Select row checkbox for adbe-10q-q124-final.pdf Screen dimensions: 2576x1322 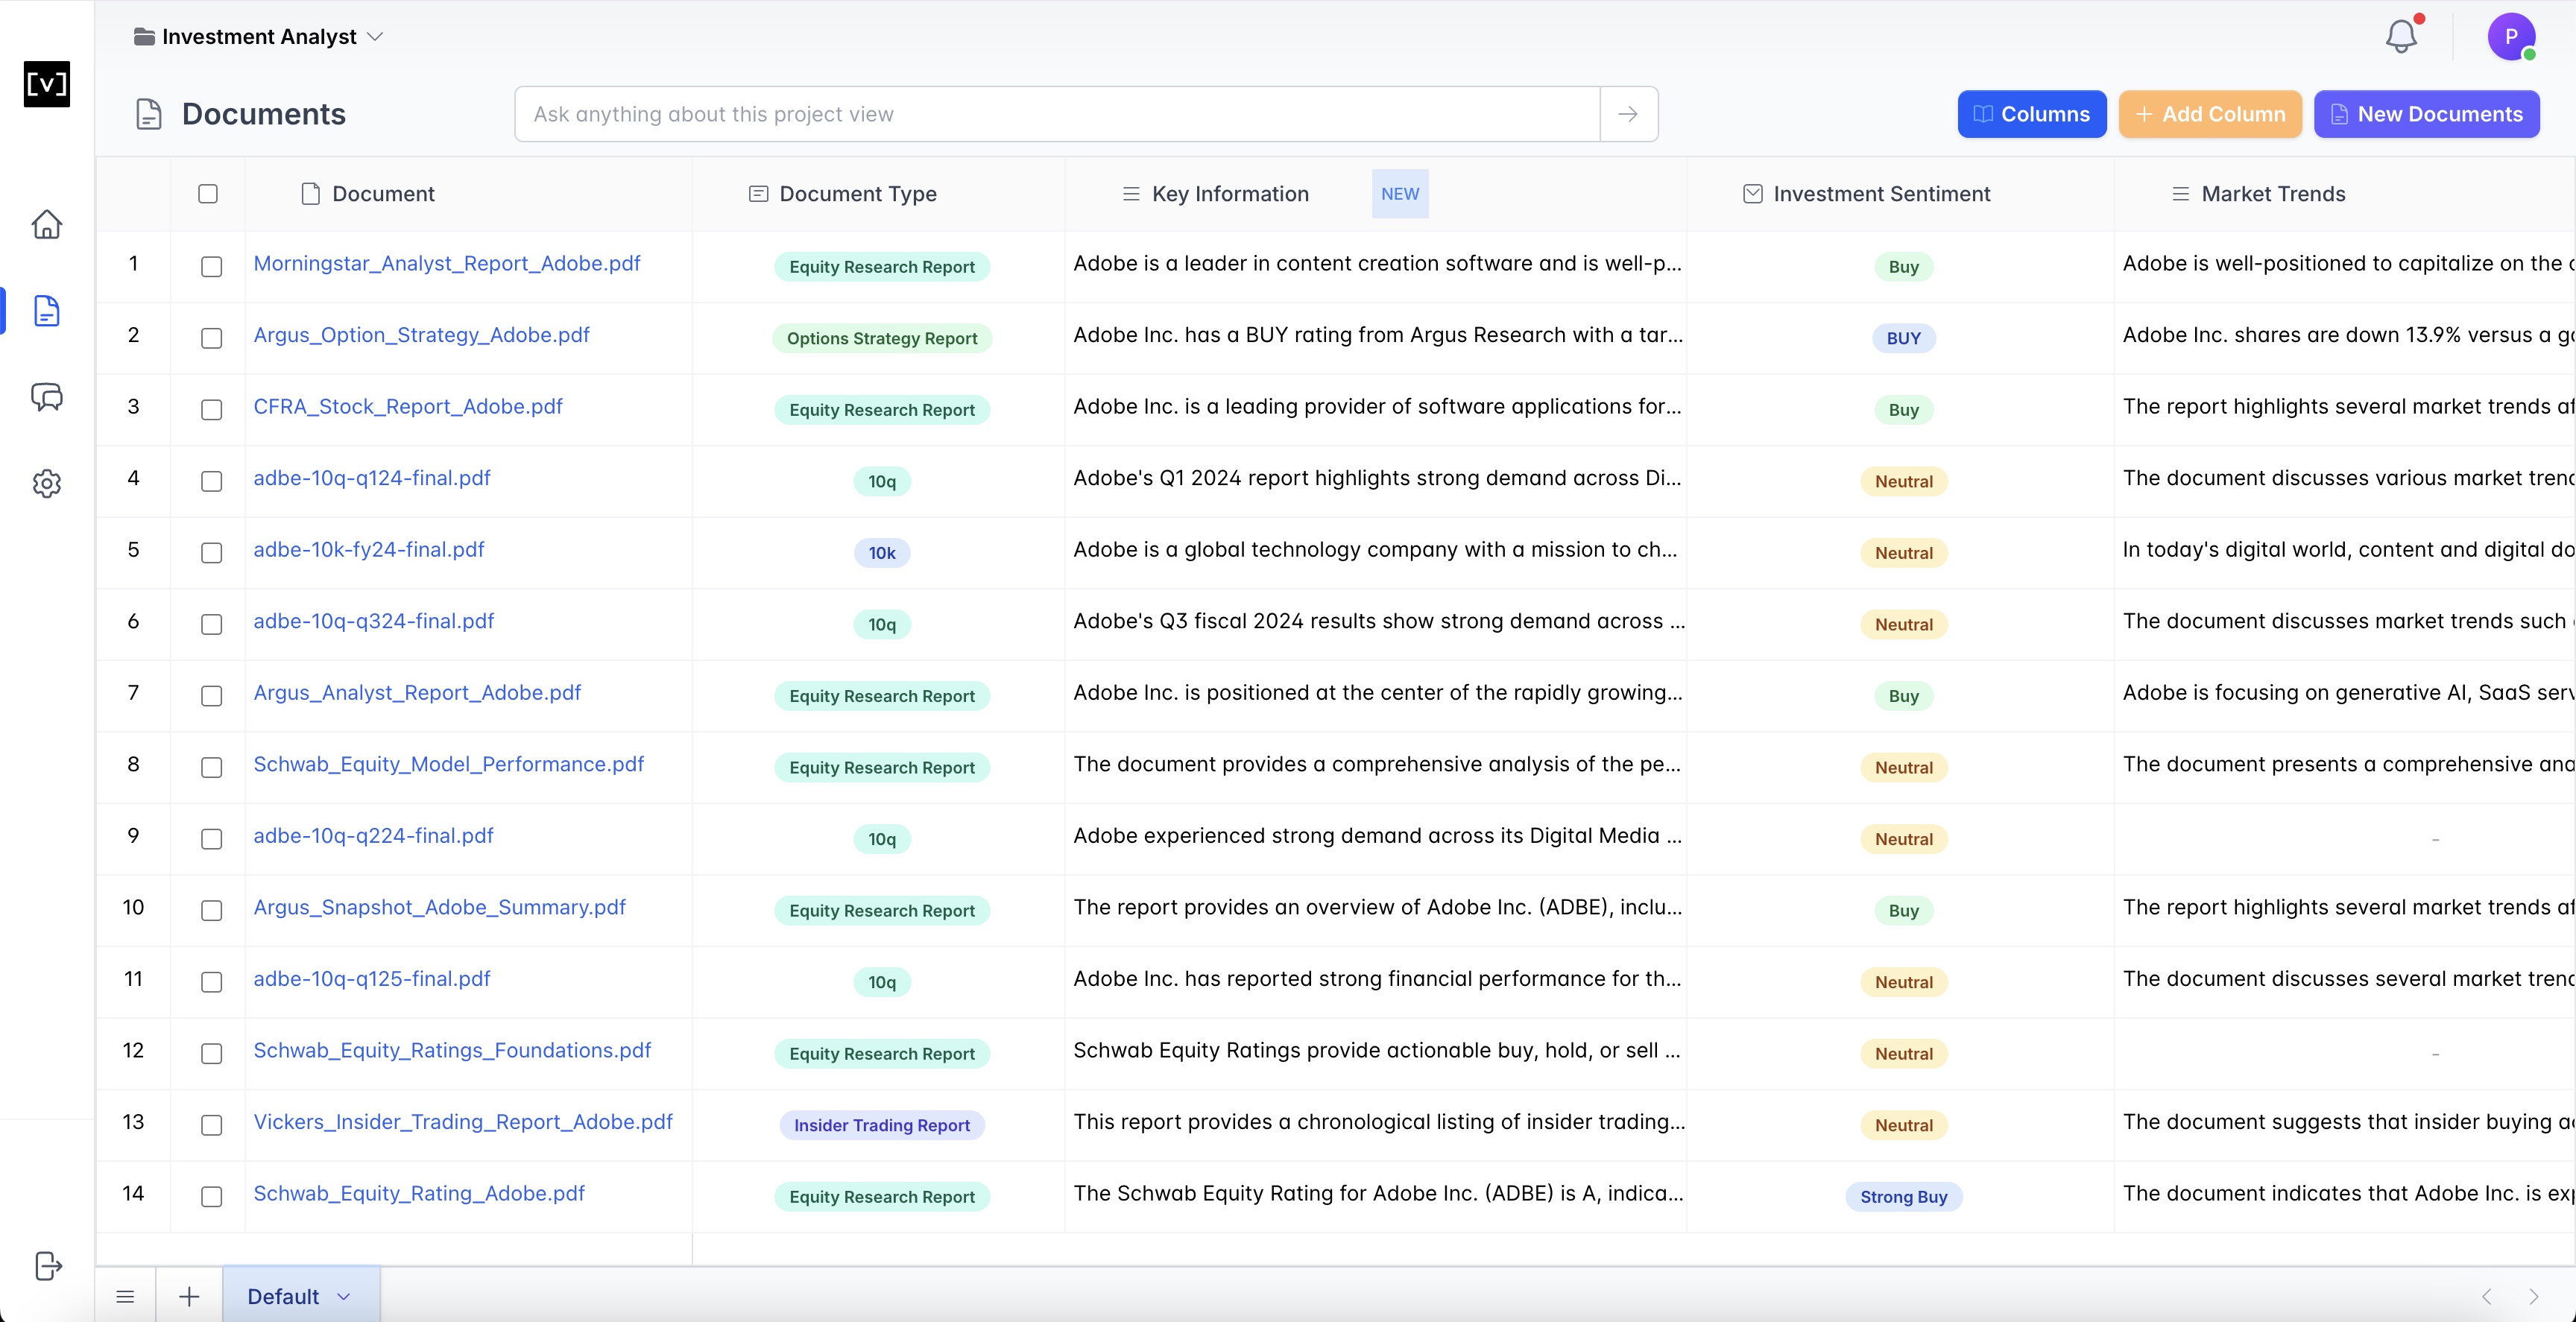[x=211, y=481]
